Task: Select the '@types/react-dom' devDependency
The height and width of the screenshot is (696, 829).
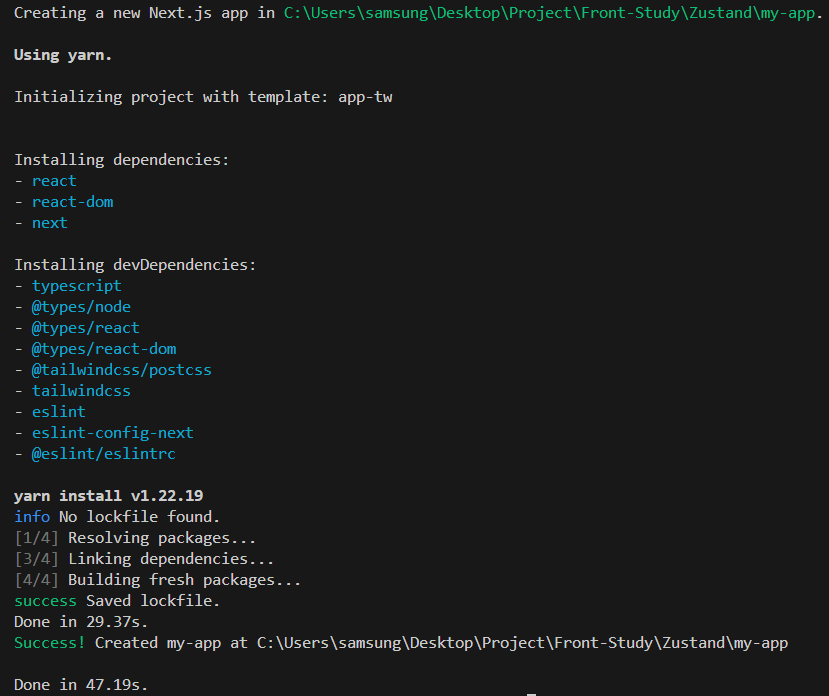Action: [104, 349]
